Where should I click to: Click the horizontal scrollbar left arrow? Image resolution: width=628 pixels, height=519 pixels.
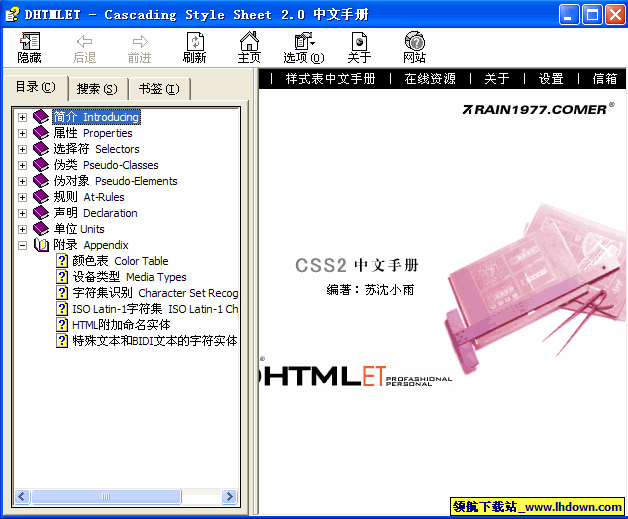pos(22,497)
